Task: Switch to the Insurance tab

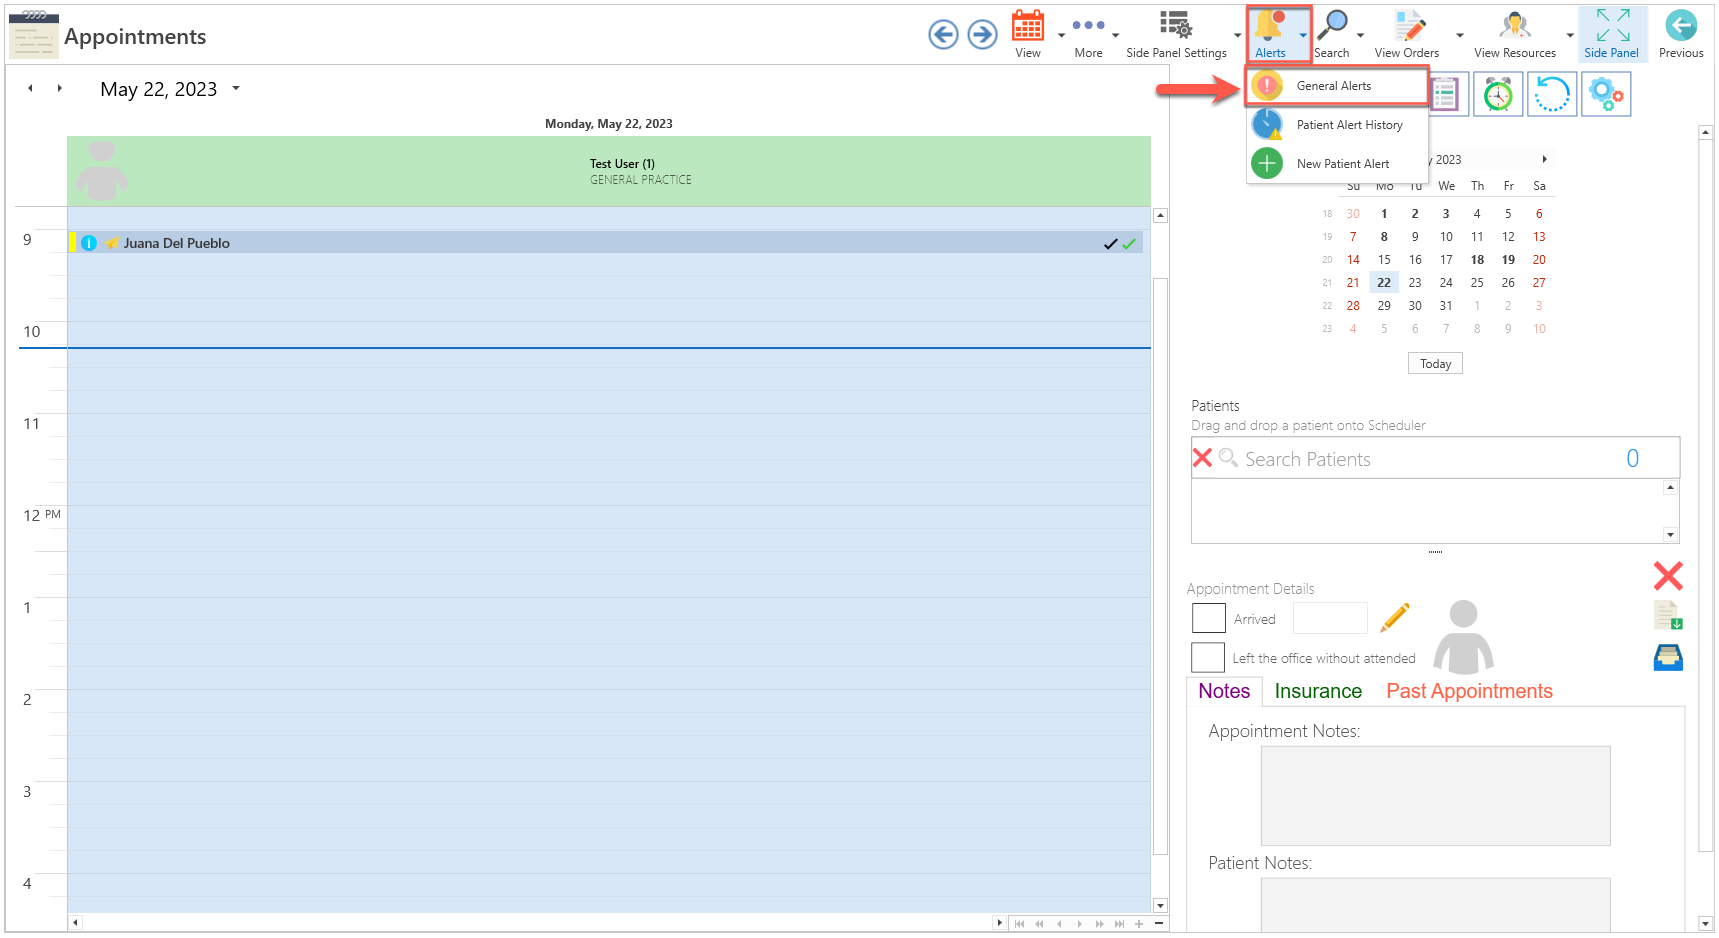Action: coord(1318,691)
